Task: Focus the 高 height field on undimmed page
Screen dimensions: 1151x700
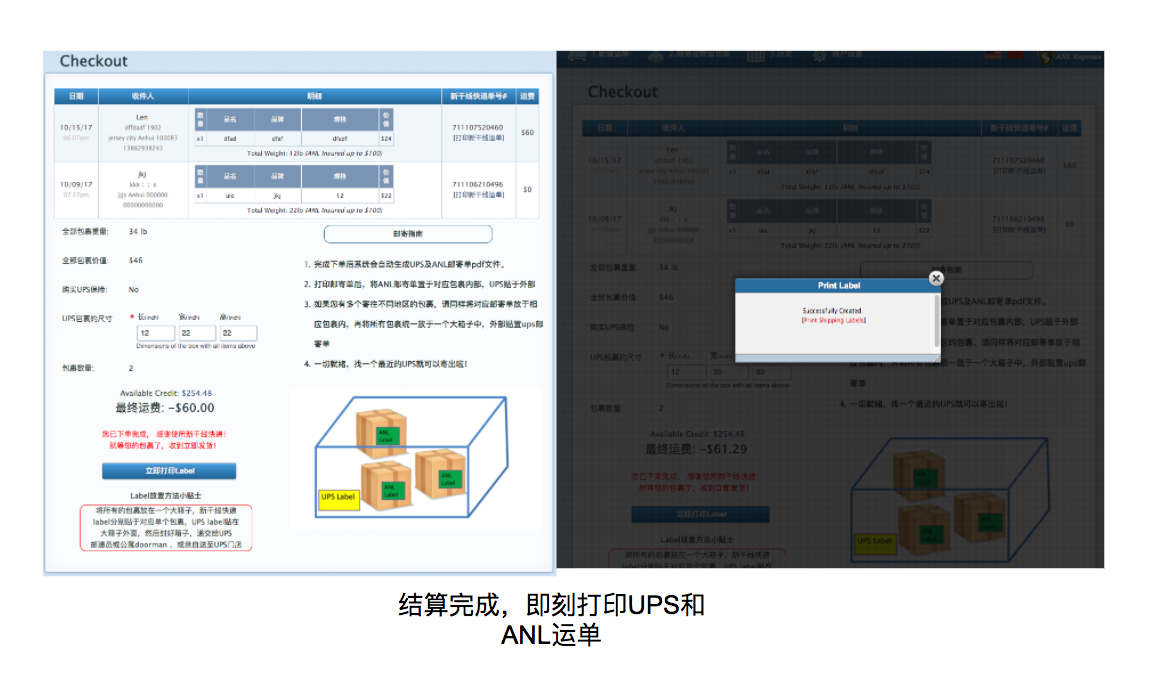Action: [237, 333]
